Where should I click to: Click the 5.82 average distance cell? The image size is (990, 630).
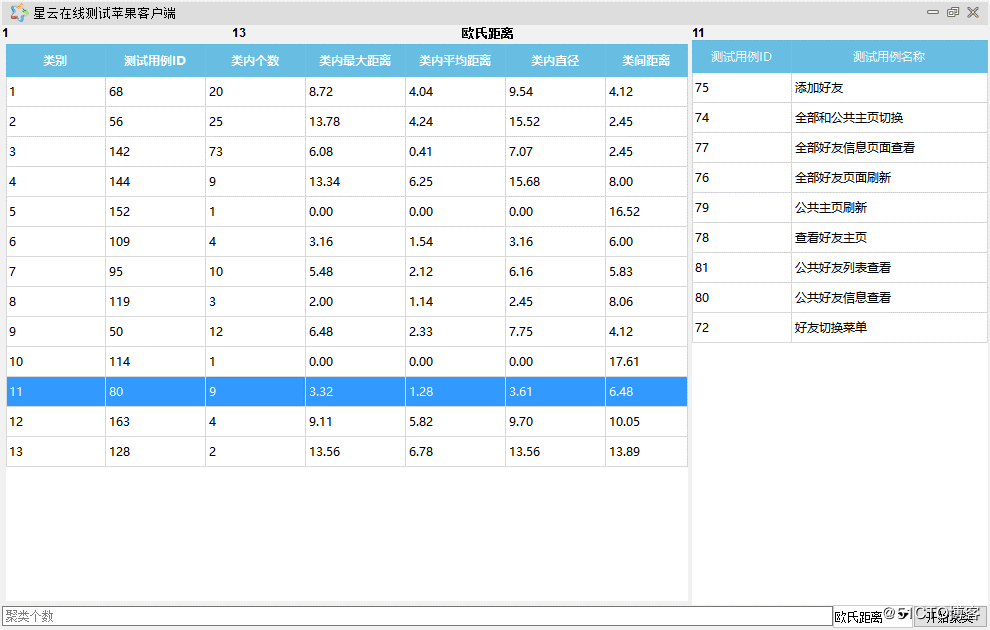click(x=455, y=422)
